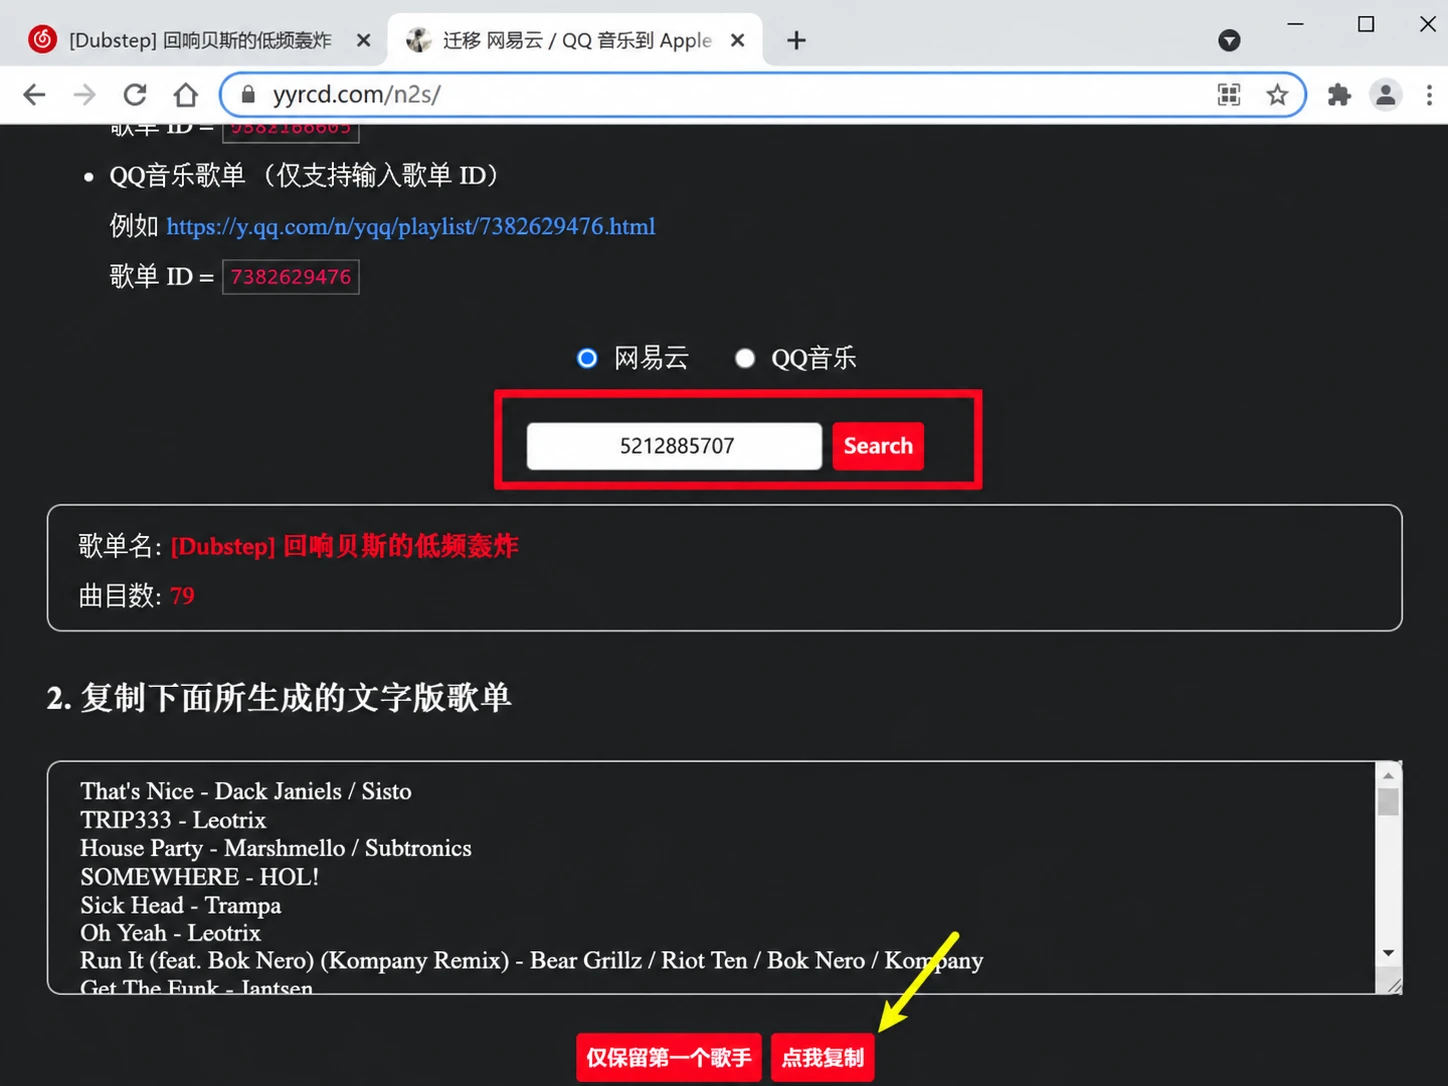Click the line "That's Nice - Dack Janiels / Sisto"
Screen dimensions: 1448x1086
pyautogui.click(x=246, y=791)
